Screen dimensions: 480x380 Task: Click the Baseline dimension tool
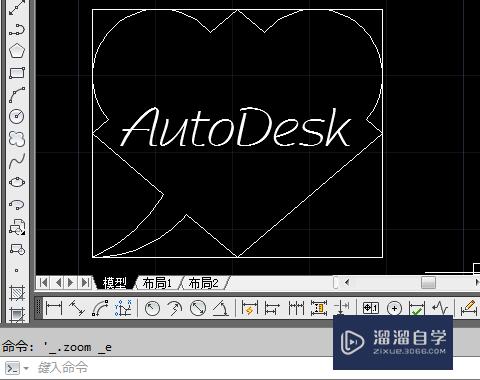point(272,308)
